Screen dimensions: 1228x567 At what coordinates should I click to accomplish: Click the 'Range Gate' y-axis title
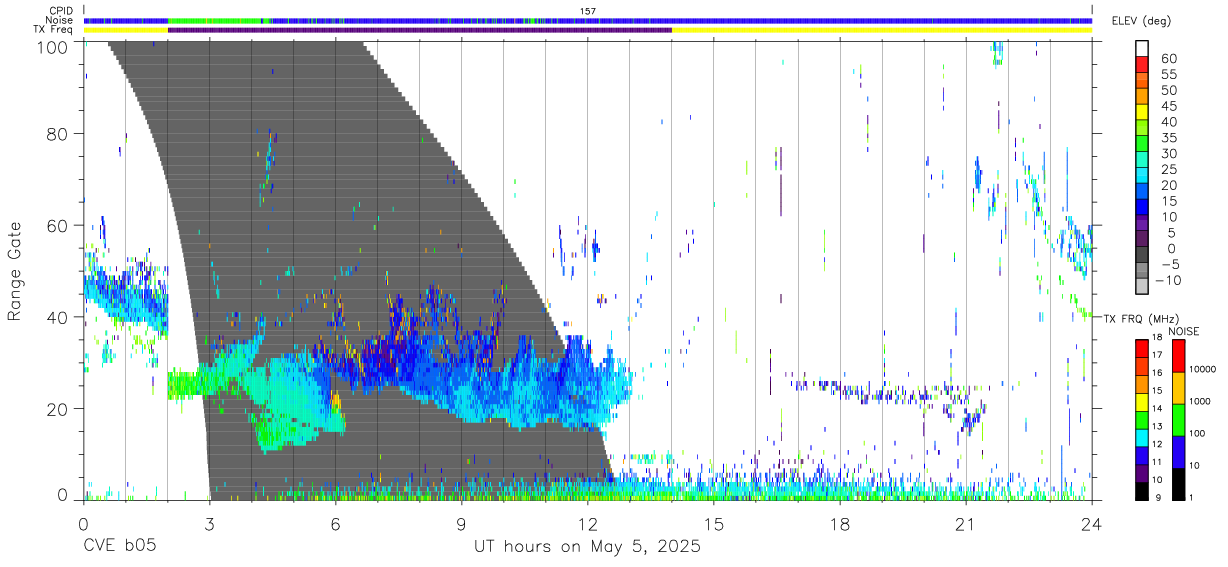tap(15, 271)
